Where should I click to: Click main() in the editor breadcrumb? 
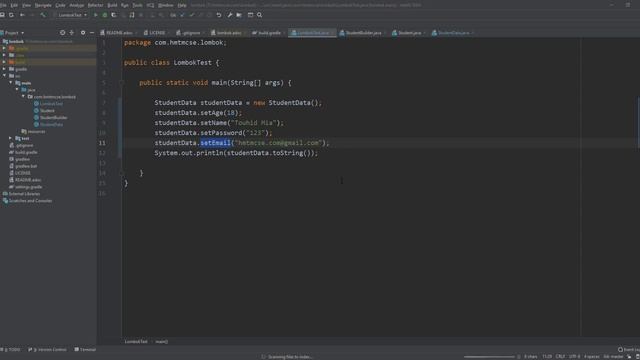click(162, 342)
